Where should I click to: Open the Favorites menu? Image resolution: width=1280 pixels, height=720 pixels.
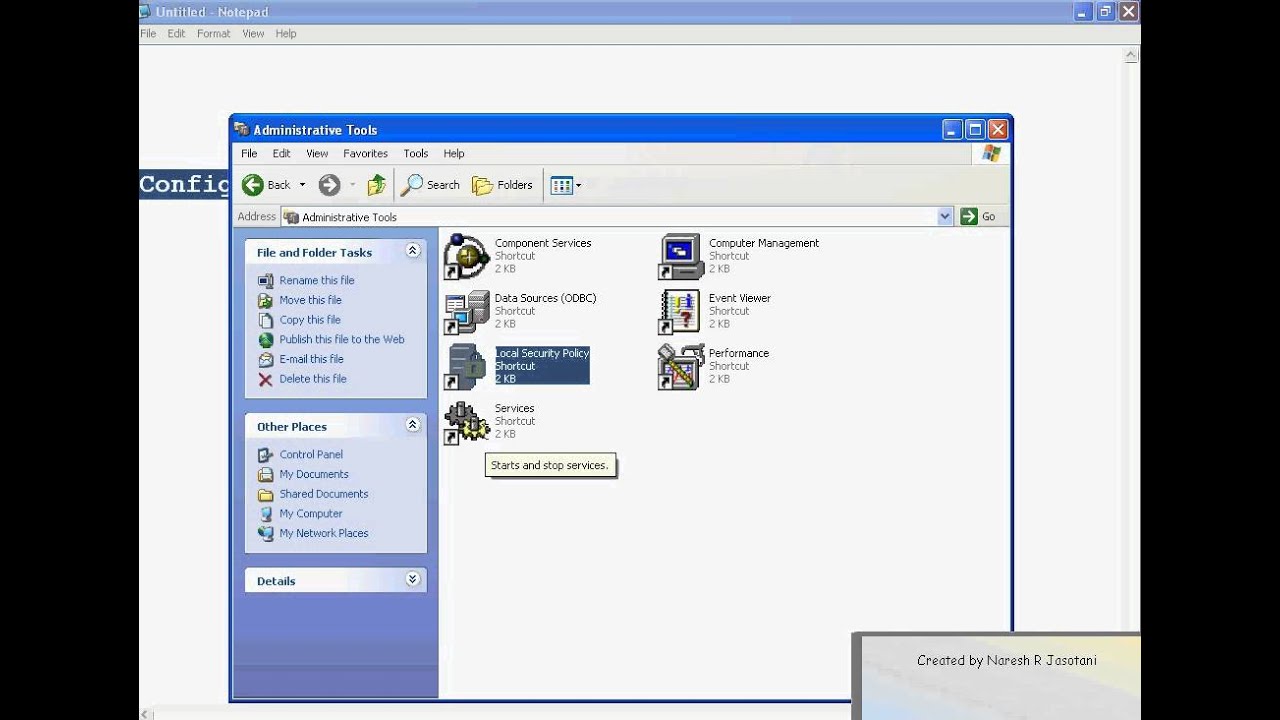[365, 153]
